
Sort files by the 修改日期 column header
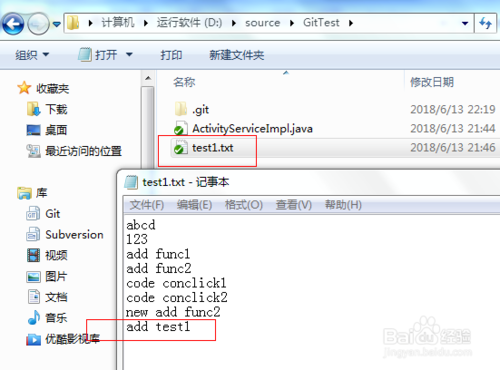[432, 82]
